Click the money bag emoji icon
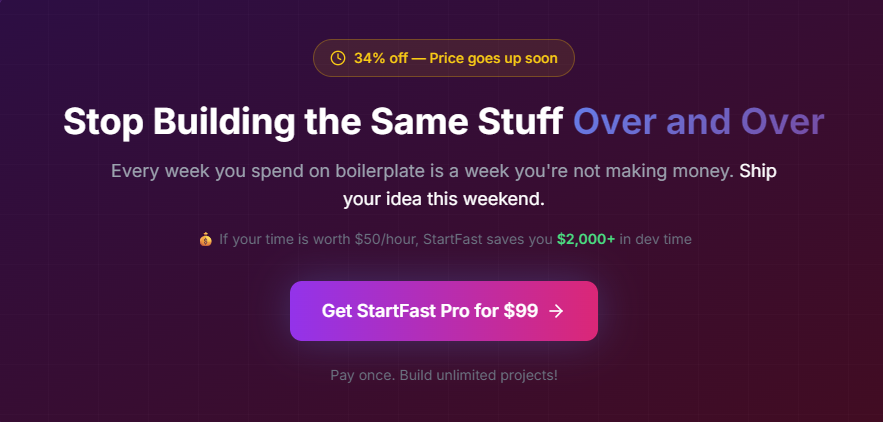 [205, 240]
